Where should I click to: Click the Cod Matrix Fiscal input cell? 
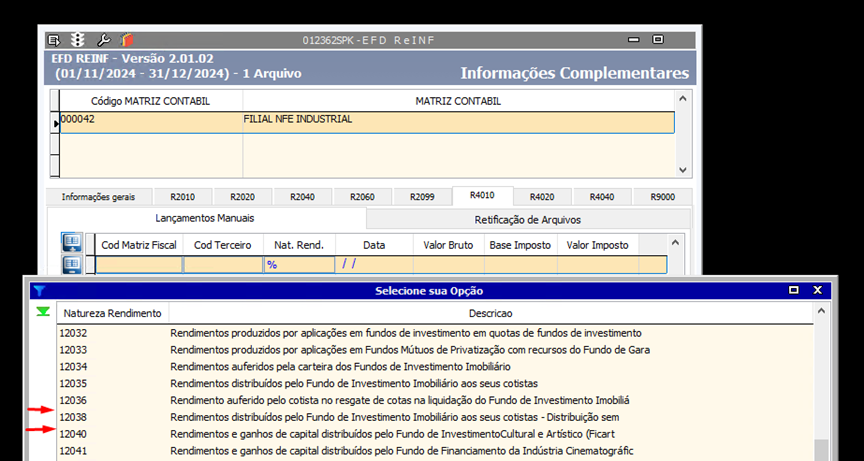pyautogui.click(x=139, y=264)
